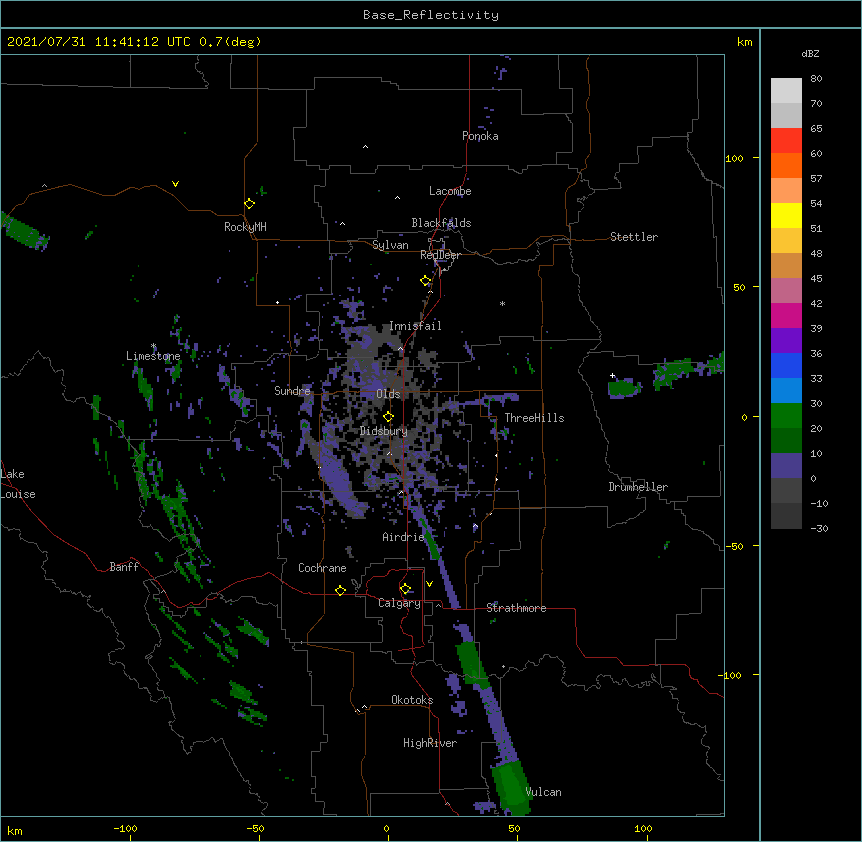Viewport: 862px width, 842px height.
Task: Click the yellow diamond marker between Olds and Didsbury
Action: pos(388,417)
